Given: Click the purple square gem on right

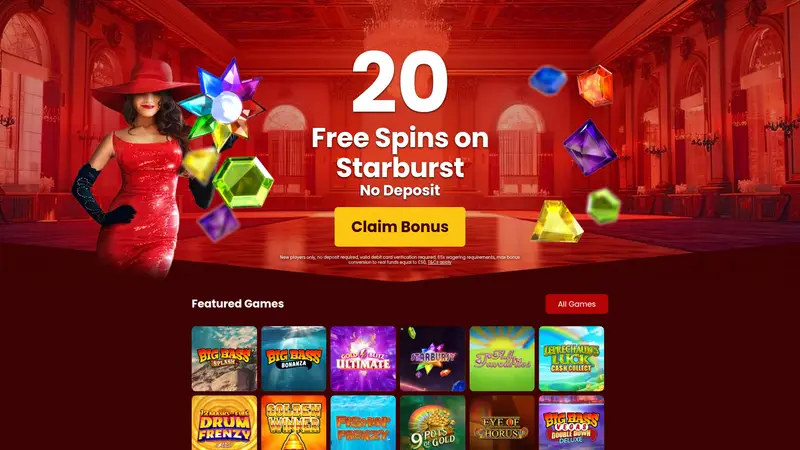Looking at the screenshot, I should coord(590,147).
